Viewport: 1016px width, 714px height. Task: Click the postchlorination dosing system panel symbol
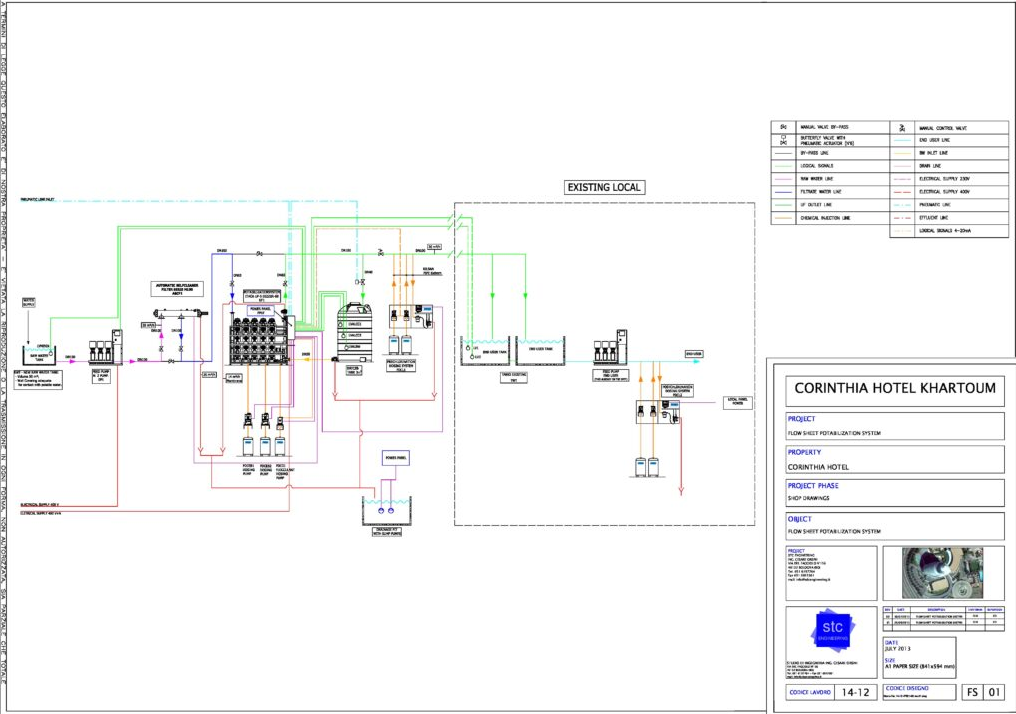click(x=658, y=412)
